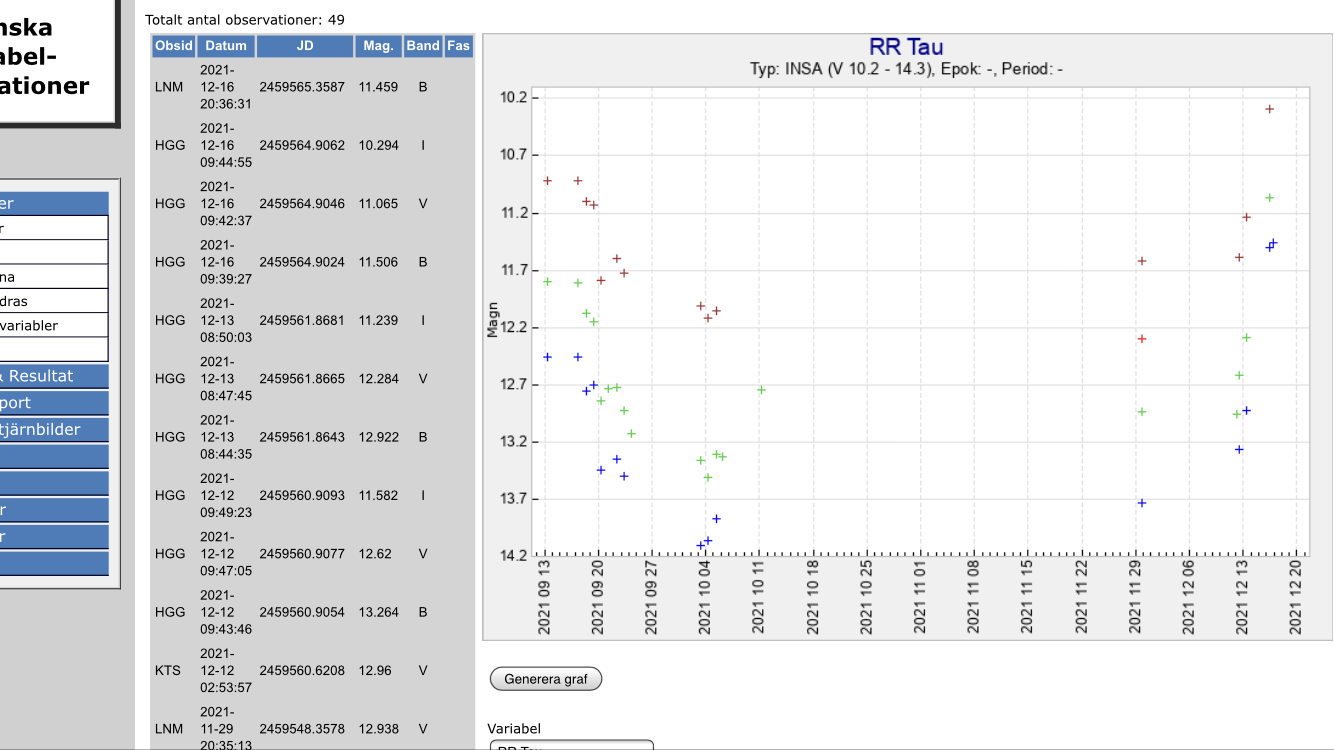This screenshot has width=1334, height=750.
Task: Click the lone green point at 2021 10 11
Action: click(761, 390)
